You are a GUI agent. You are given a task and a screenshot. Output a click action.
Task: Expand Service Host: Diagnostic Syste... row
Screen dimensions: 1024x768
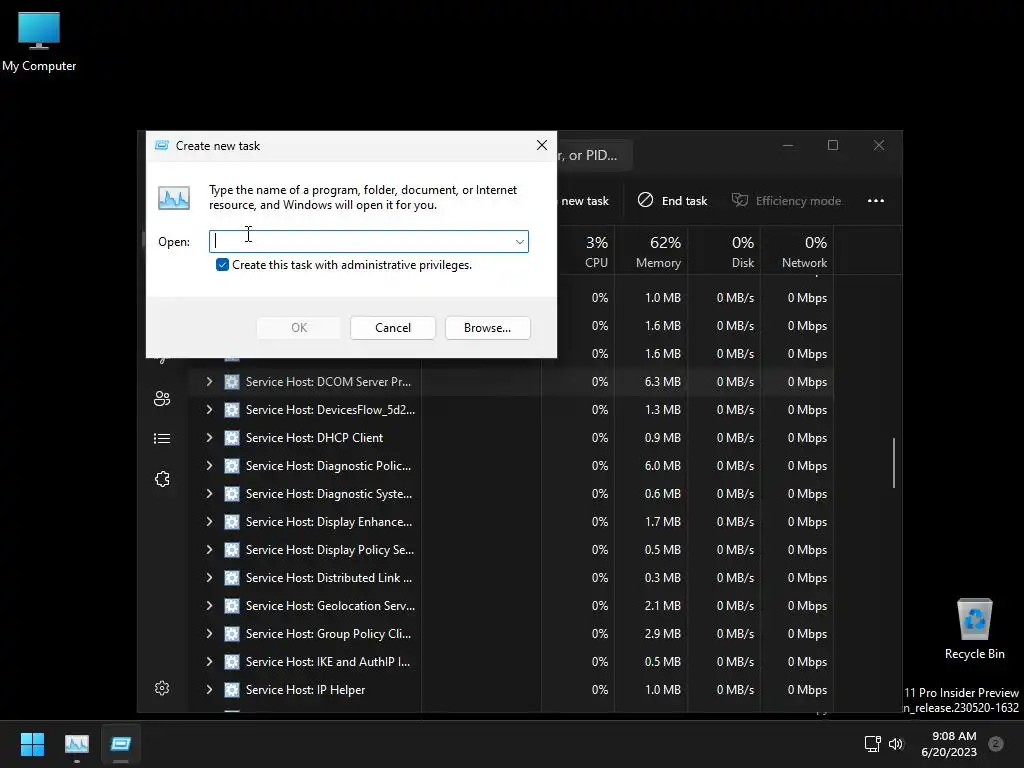(209, 494)
